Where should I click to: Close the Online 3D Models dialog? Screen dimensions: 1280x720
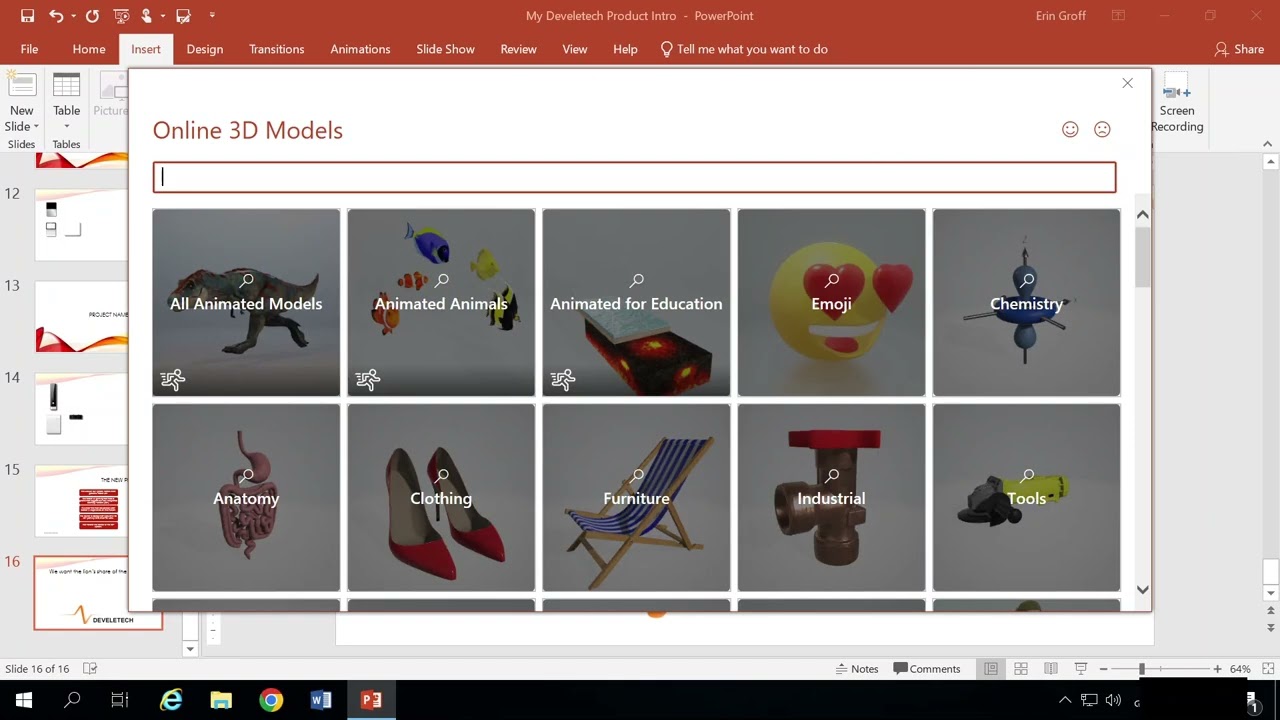(x=1127, y=83)
